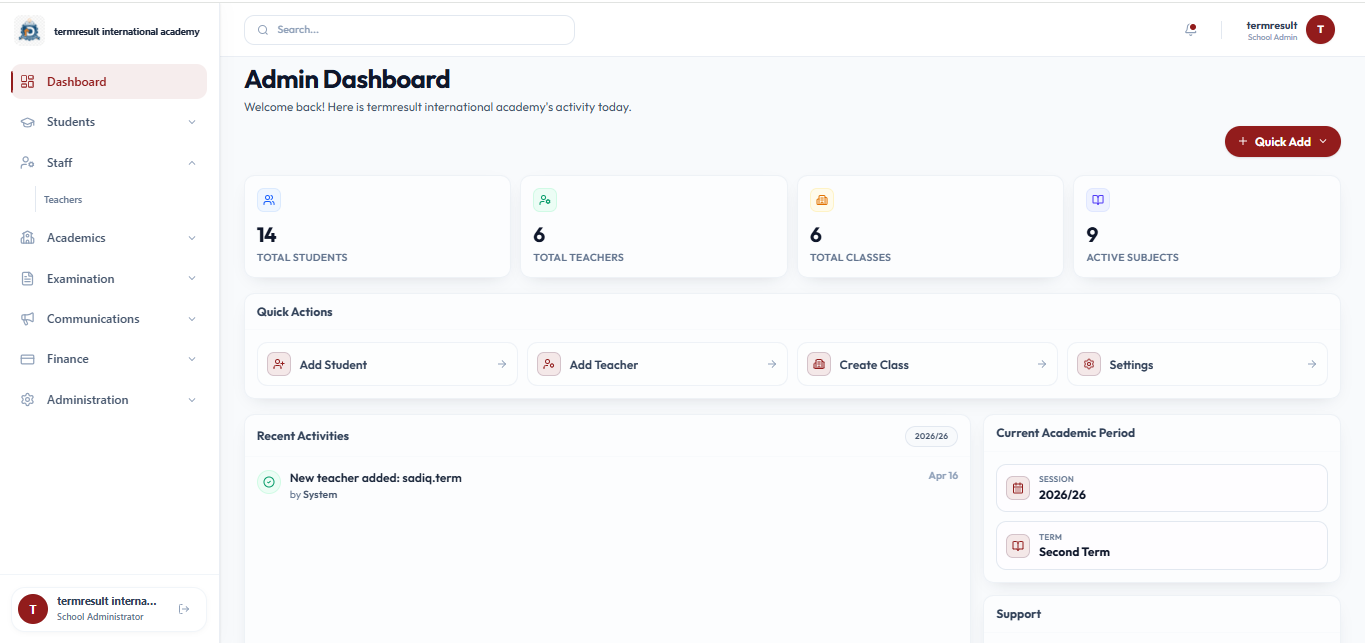The image size is (1365, 643).
Task: Click 'New teacher added: sadiq.term' activity
Action: (376, 478)
